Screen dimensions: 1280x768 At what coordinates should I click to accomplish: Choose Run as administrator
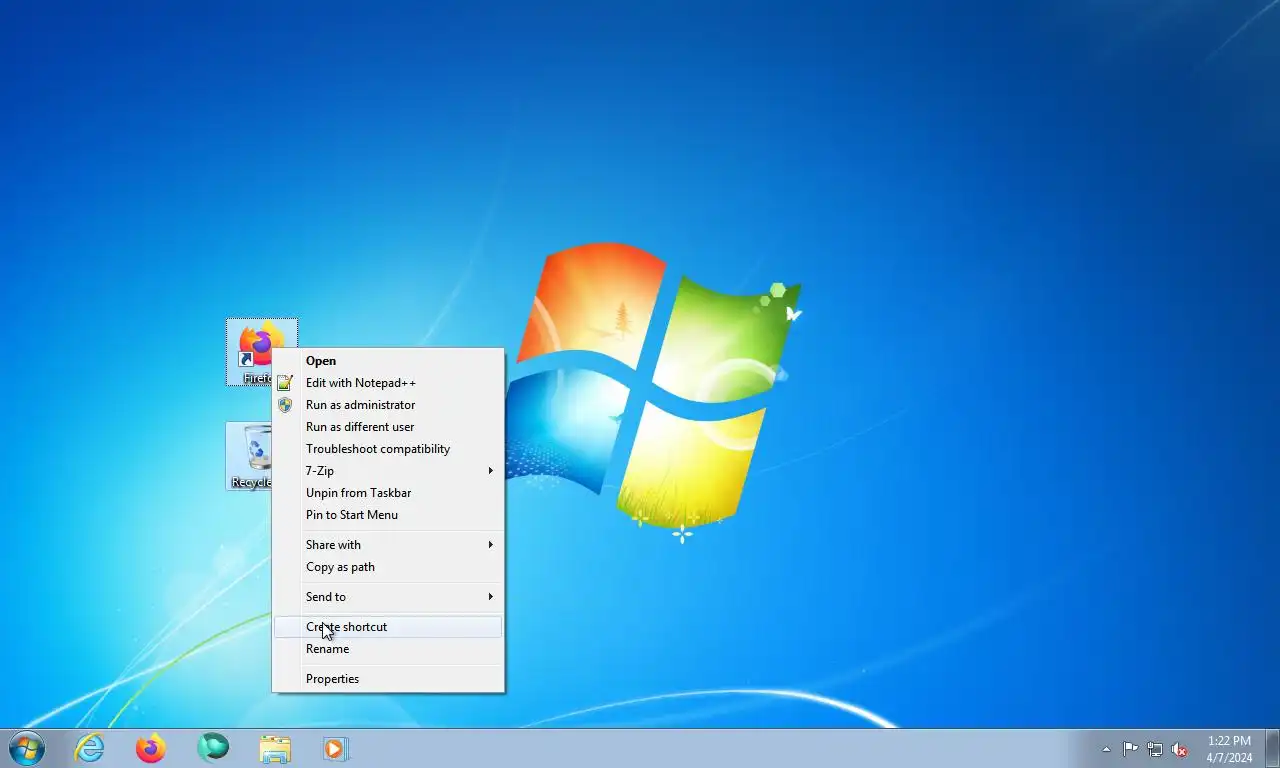point(388,405)
